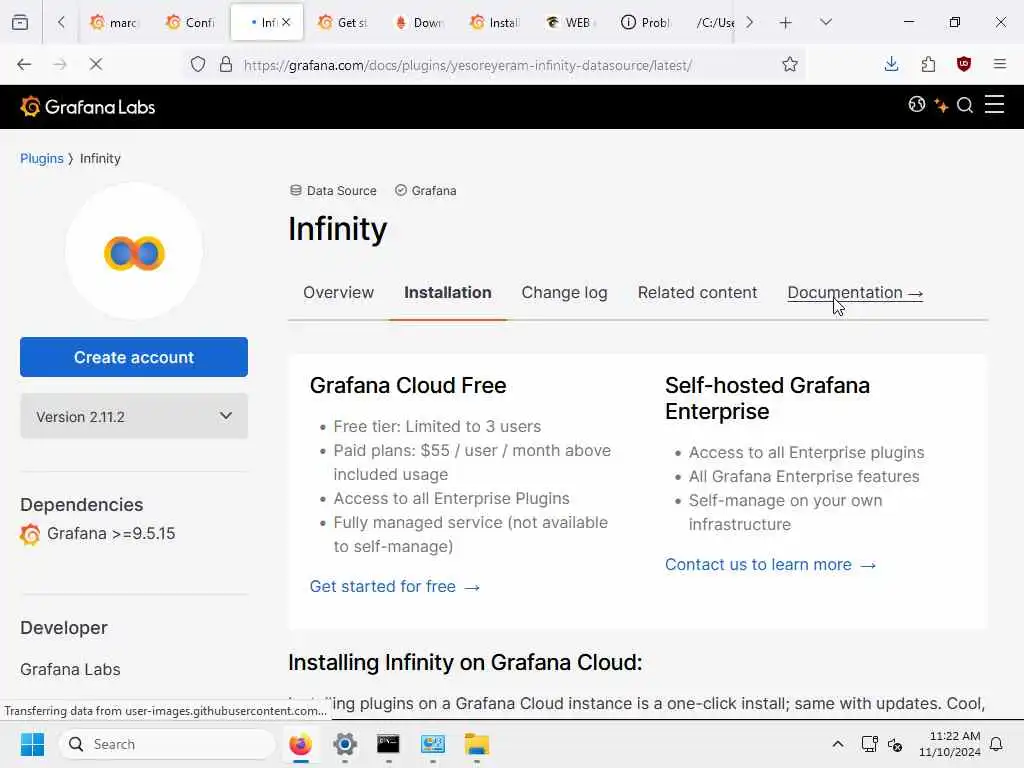
Task: Open a new tab with the plus
Action: (786, 23)
